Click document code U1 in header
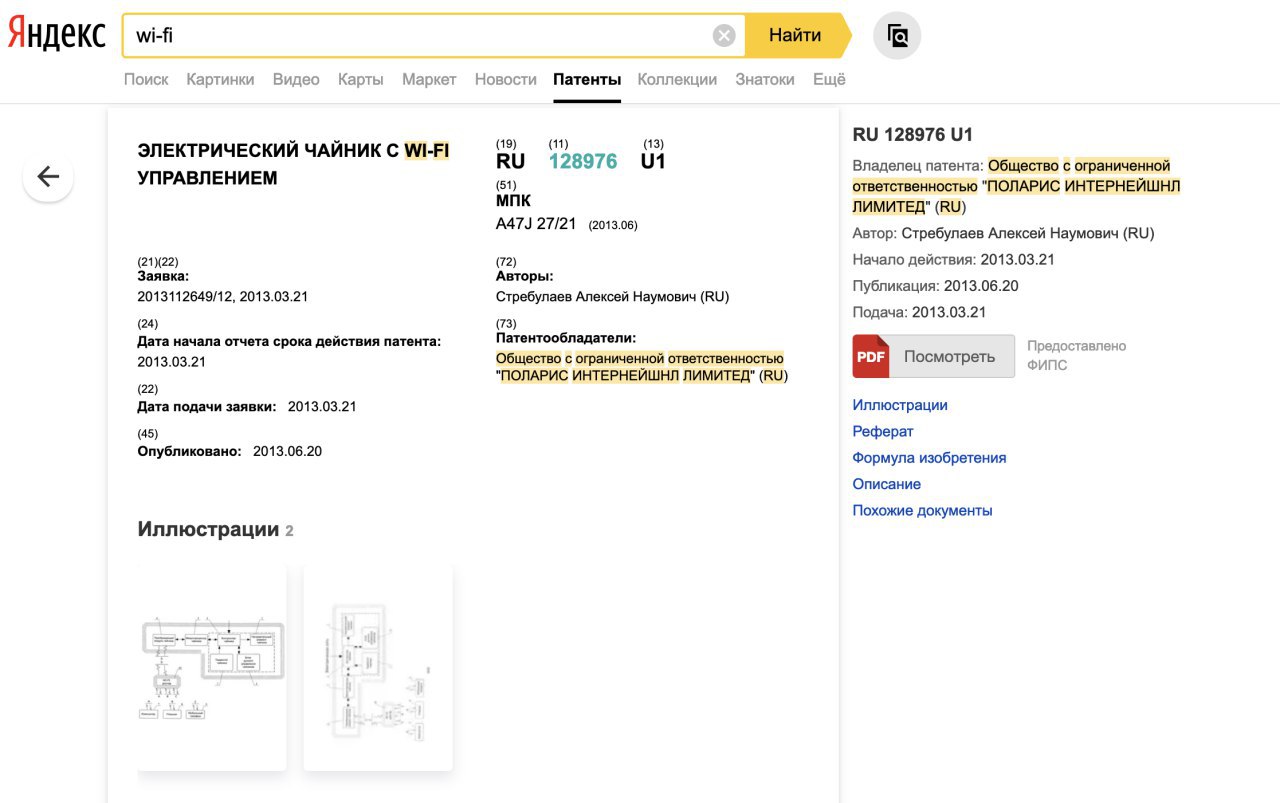The width and height of the screenshot is (1280, 803). [x=653, y=161]
